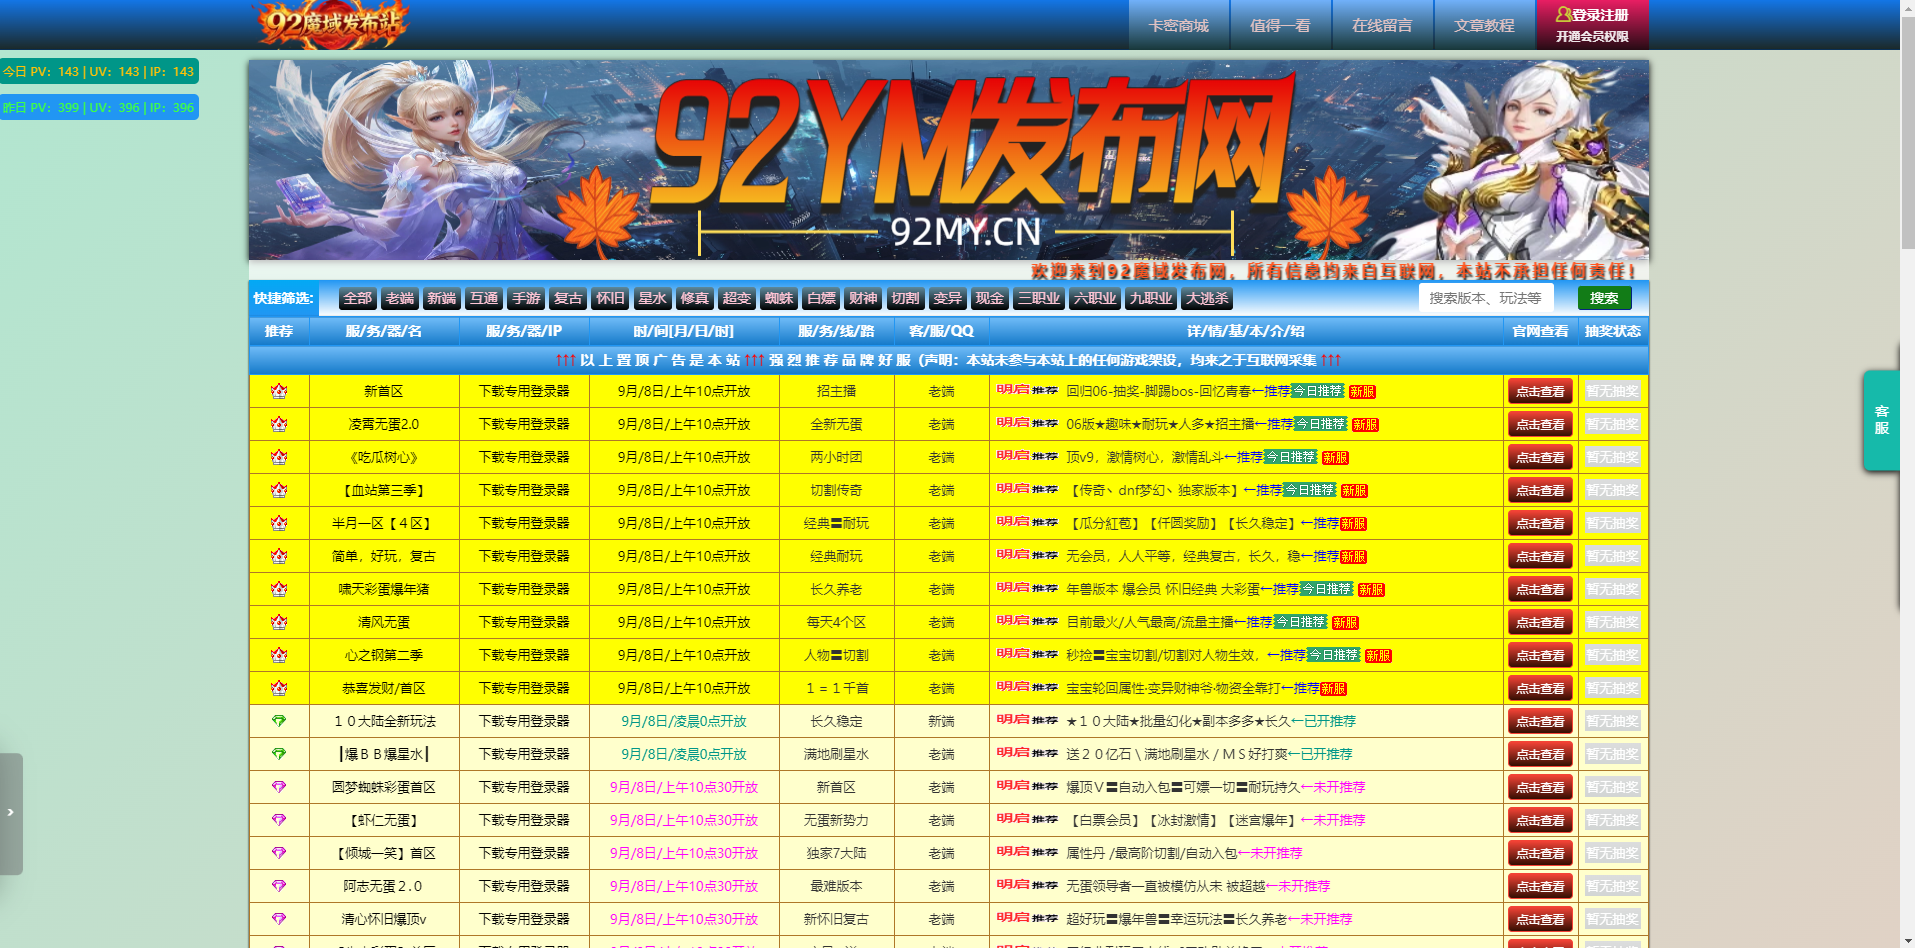Click 点击查看 for 心之钢第二季
Image resolution: width=1915 pixels, height=948 pixels.
(x=1540, y=655)
